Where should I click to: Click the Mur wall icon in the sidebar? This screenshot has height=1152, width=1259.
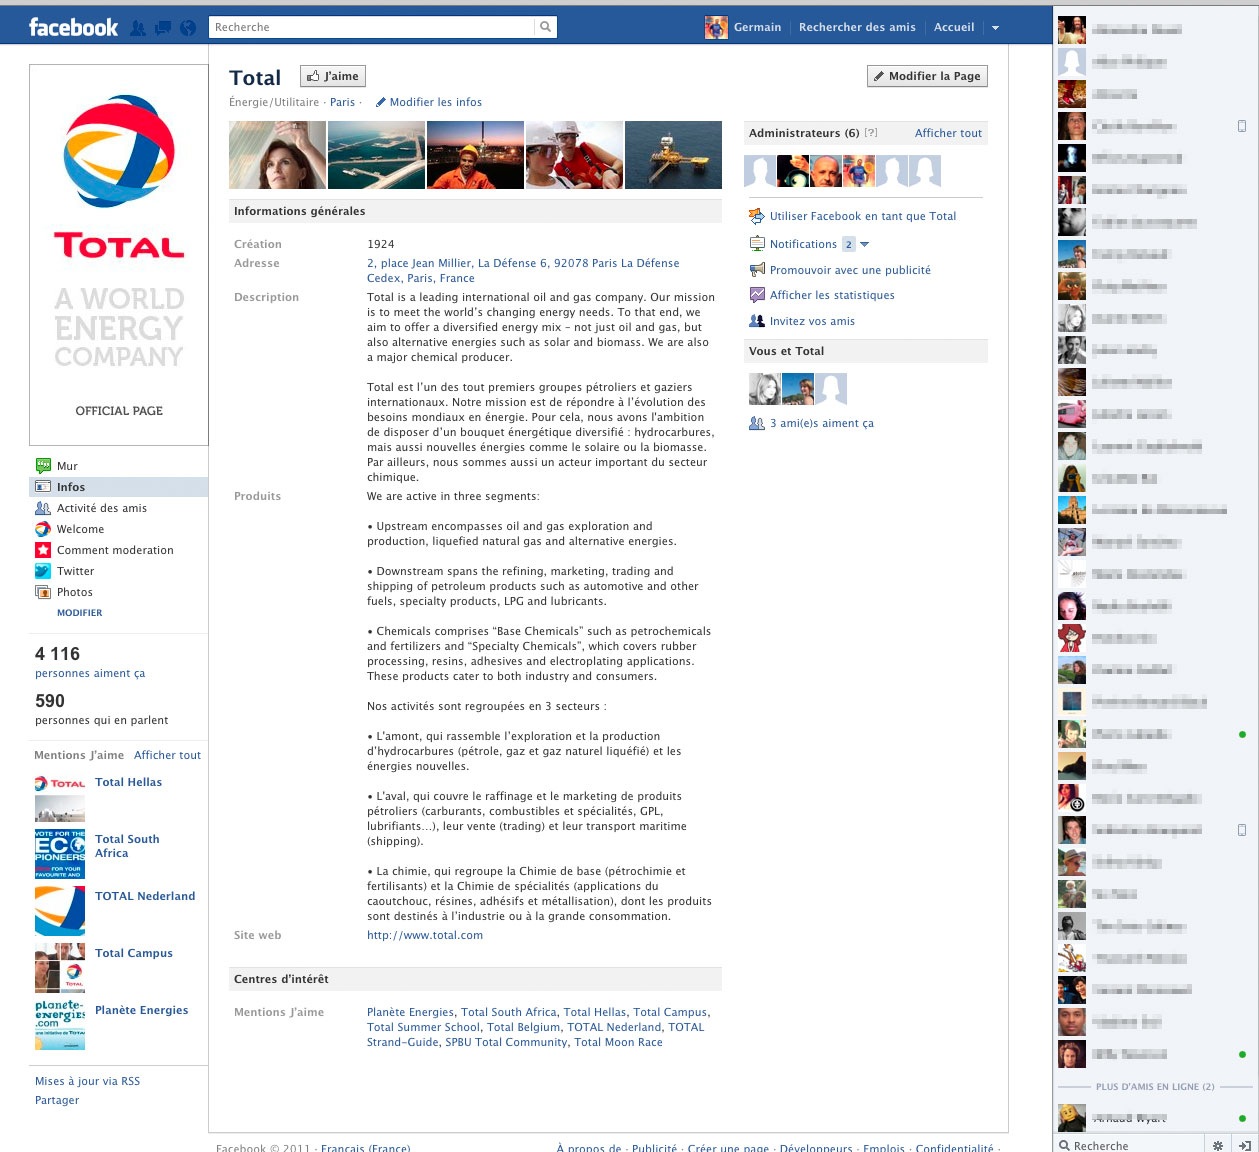(x=43, y=466)
